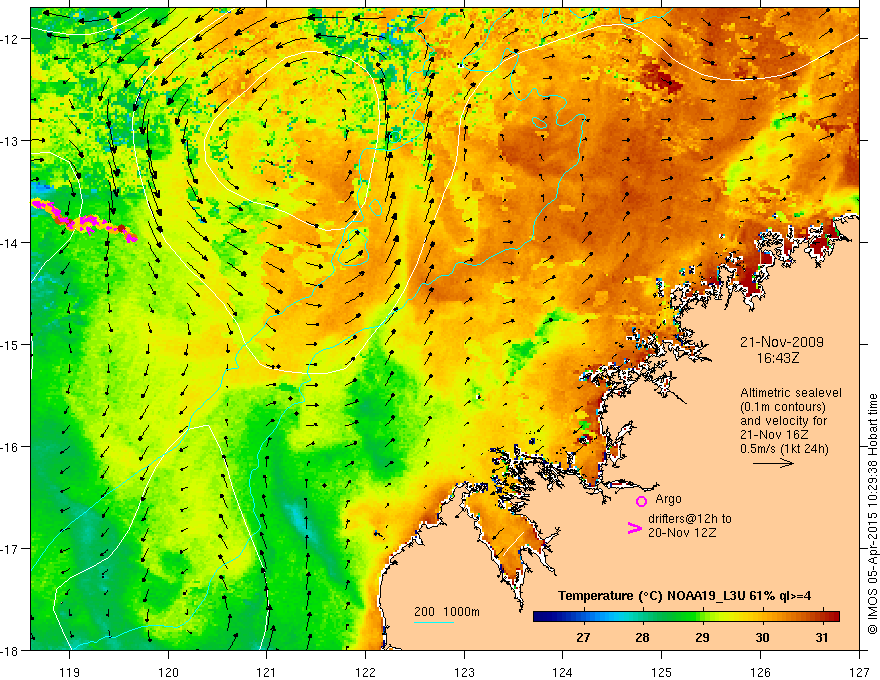Click the time text 16:43Z
Screen dimensions: 880x680
pyautogui.click(x=778, y=357)
